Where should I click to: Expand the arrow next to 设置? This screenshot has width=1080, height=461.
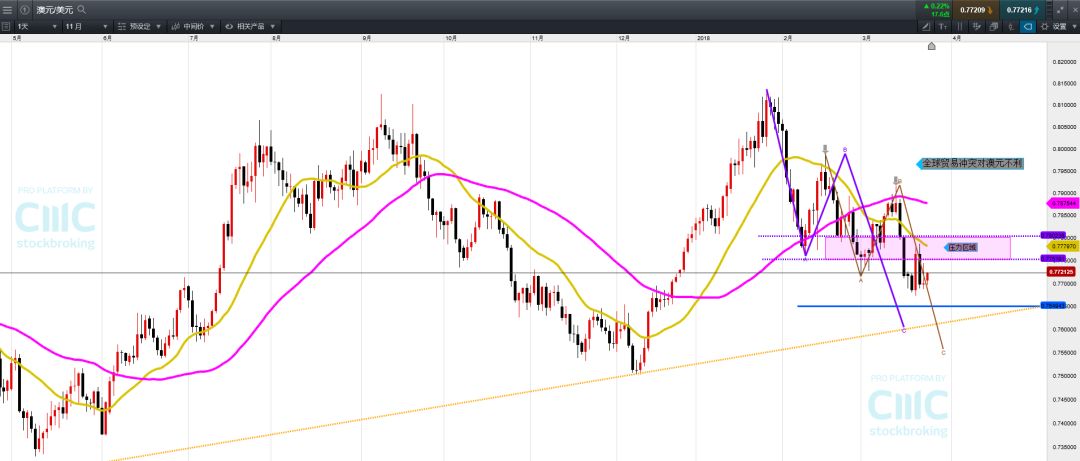pos(1074,26)
